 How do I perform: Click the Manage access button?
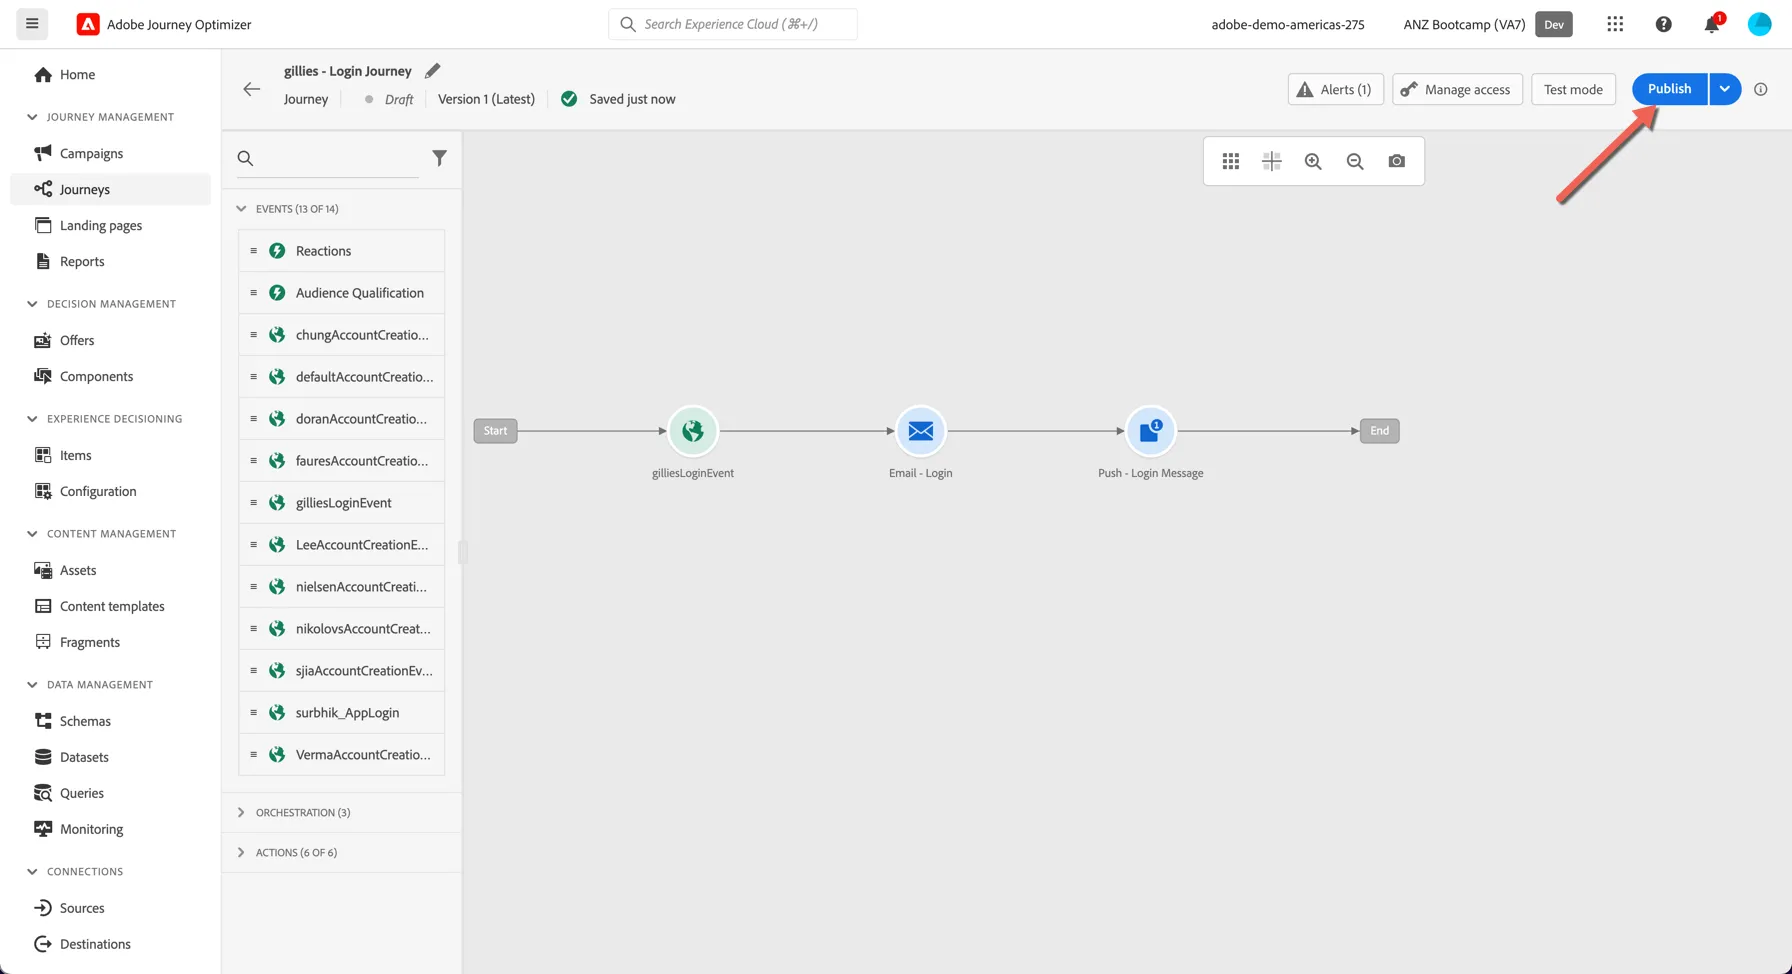click(1457, 89)
